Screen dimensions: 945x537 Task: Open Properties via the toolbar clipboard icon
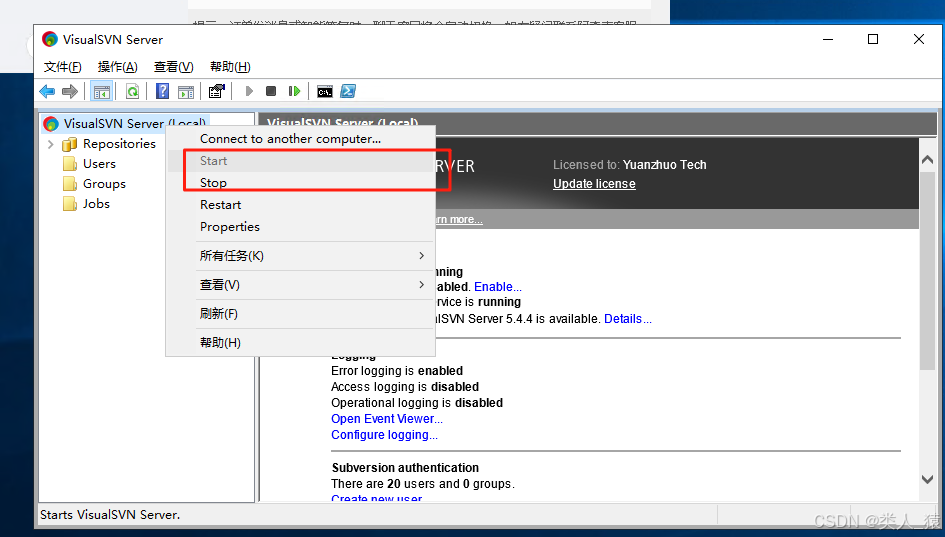pyautogui.click(x=216, y=91)
